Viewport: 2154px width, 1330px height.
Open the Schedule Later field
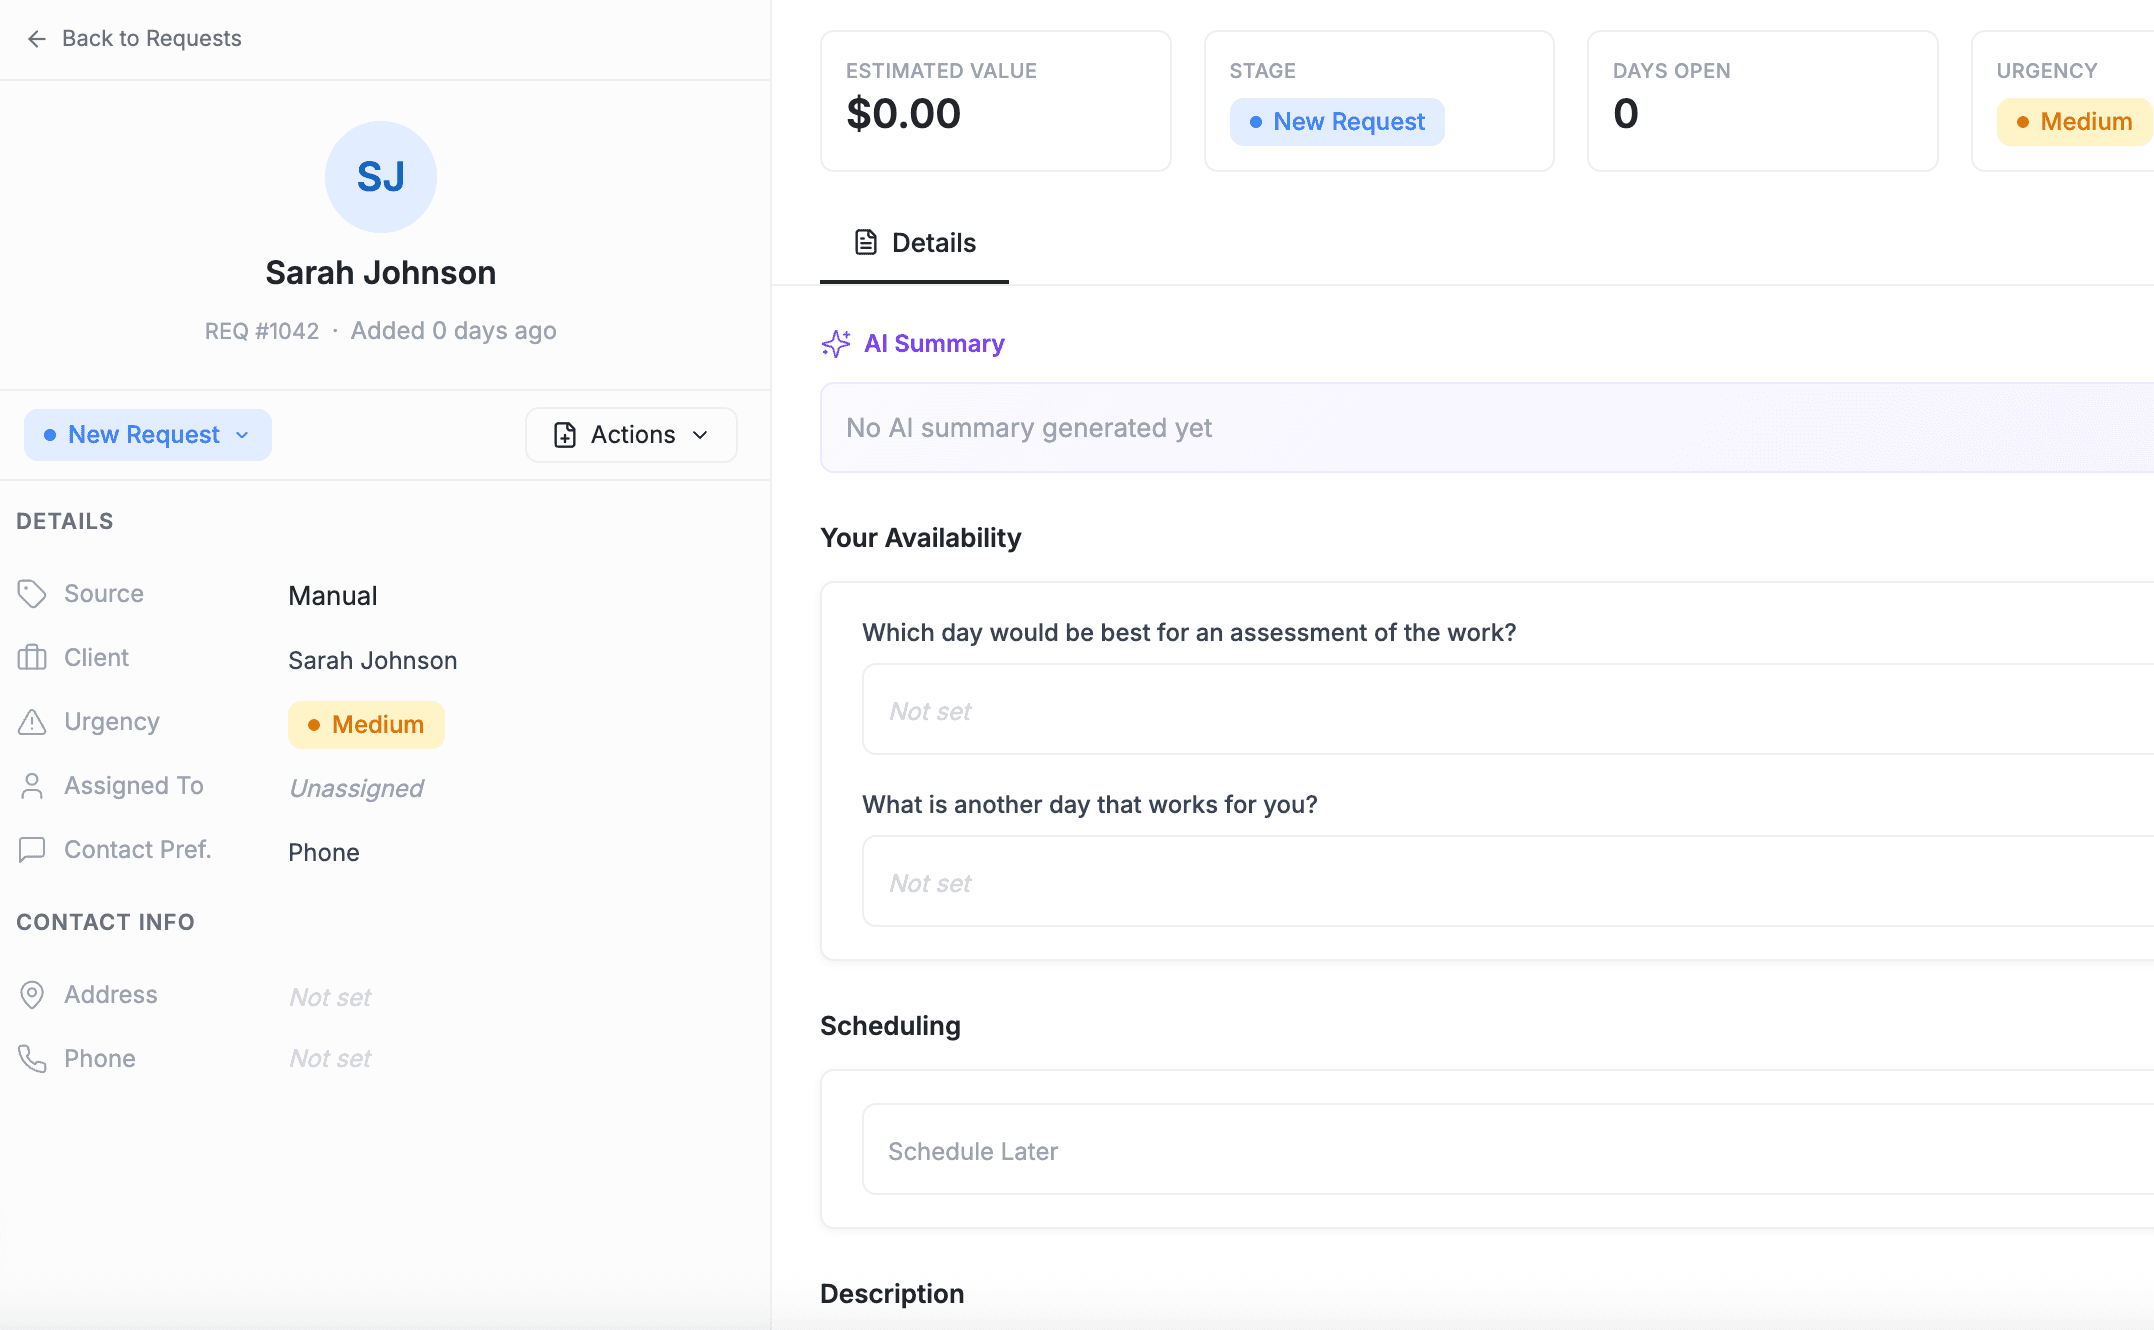pos(1508,1150)
